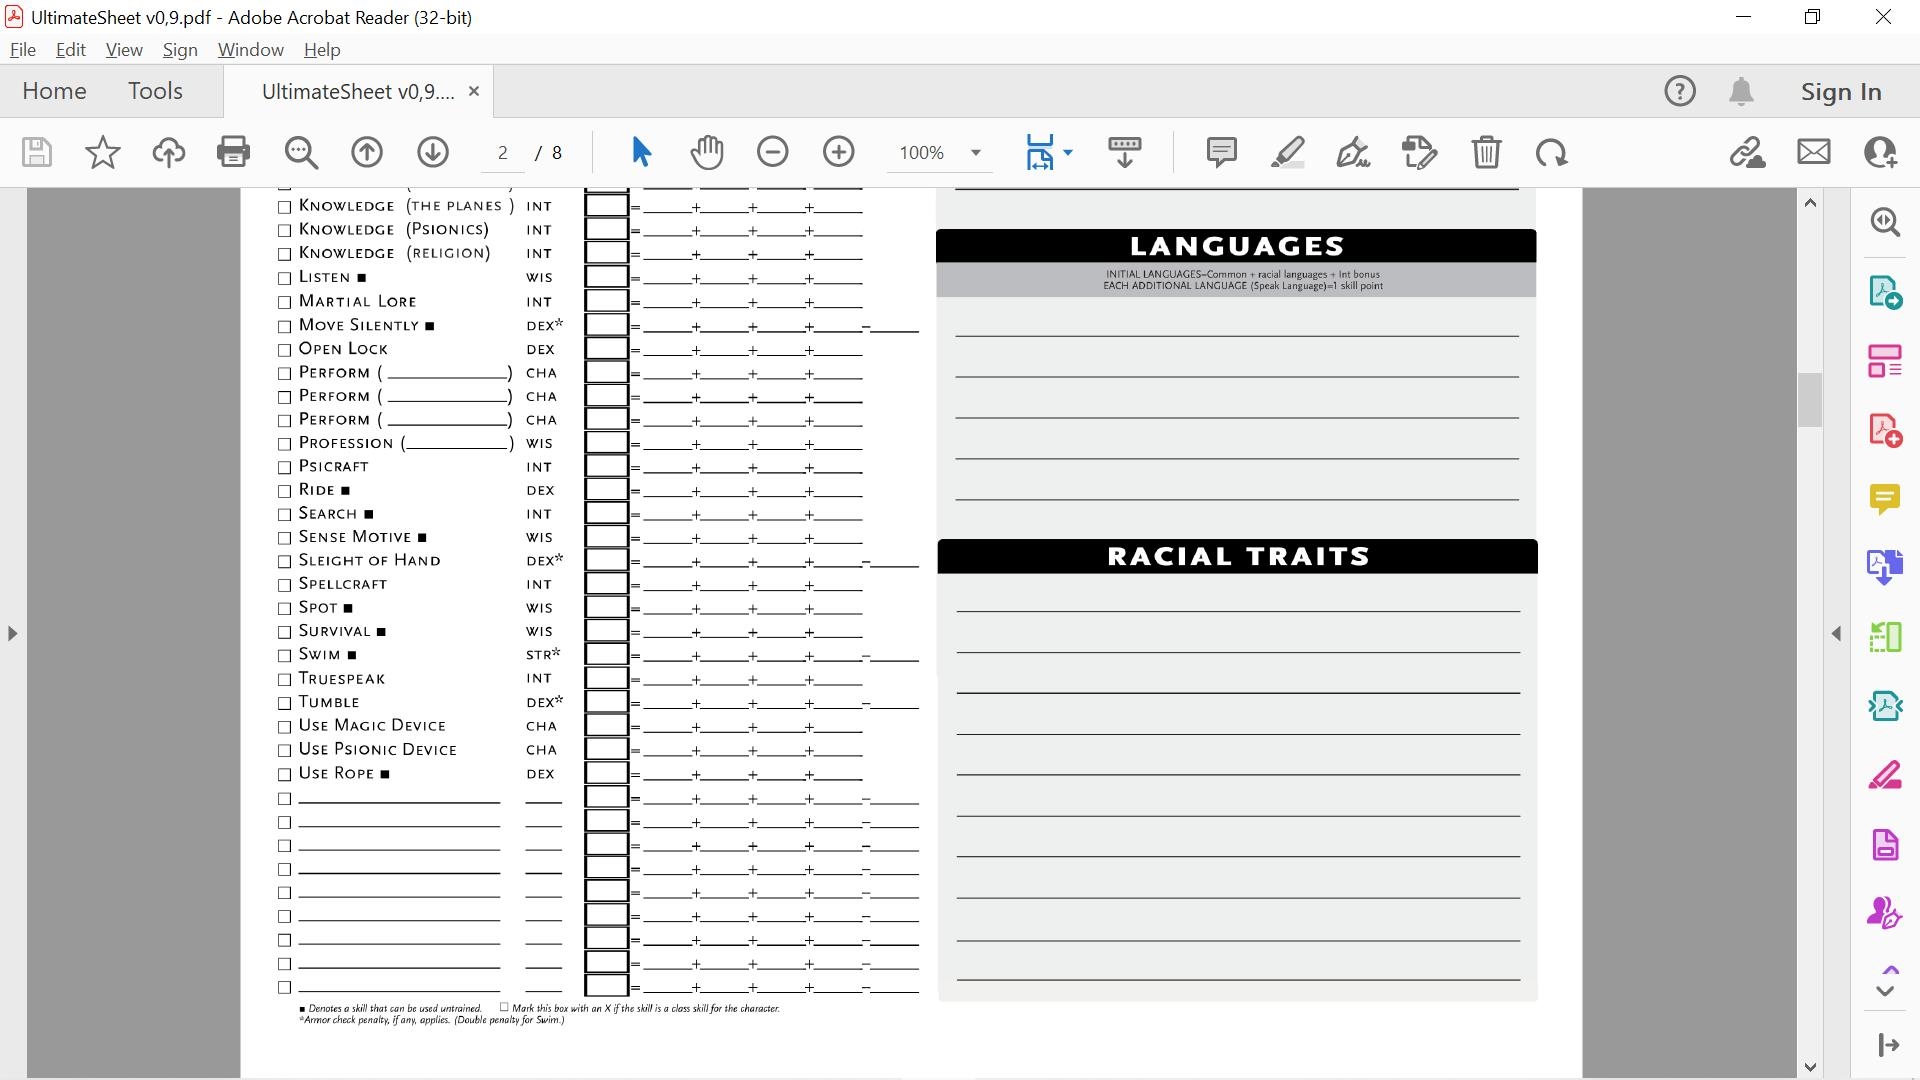Viewport: 1920px width, 1080px height.
Task: Click the page number input field
Action: pyautogui.click(x=502, y=153)
